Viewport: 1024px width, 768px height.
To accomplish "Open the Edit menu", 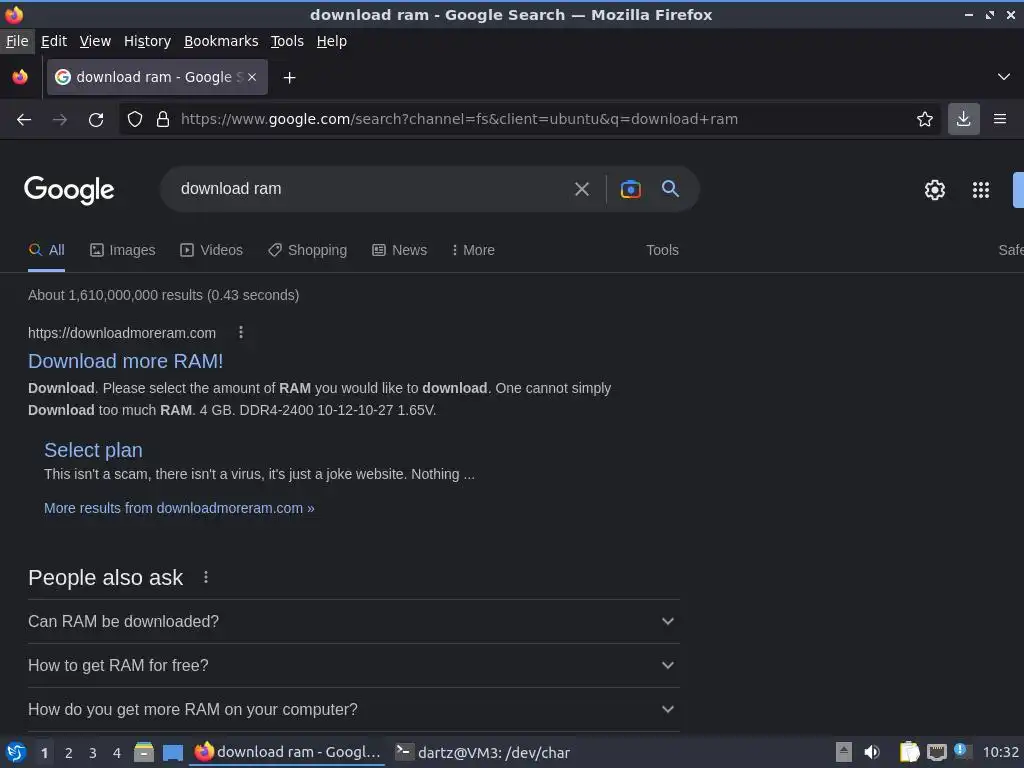I will click(54, 41).
